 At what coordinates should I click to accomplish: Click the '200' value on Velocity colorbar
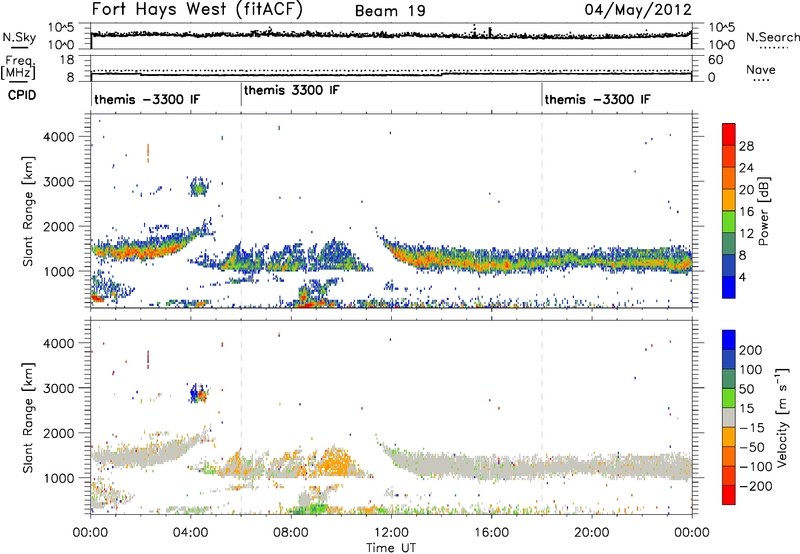click(750, 350)
